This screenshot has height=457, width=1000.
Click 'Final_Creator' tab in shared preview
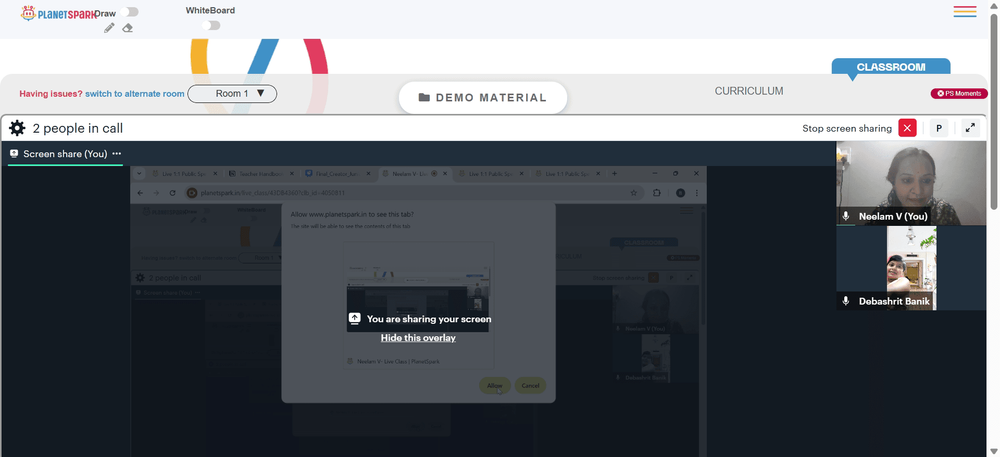click(338, 173)
